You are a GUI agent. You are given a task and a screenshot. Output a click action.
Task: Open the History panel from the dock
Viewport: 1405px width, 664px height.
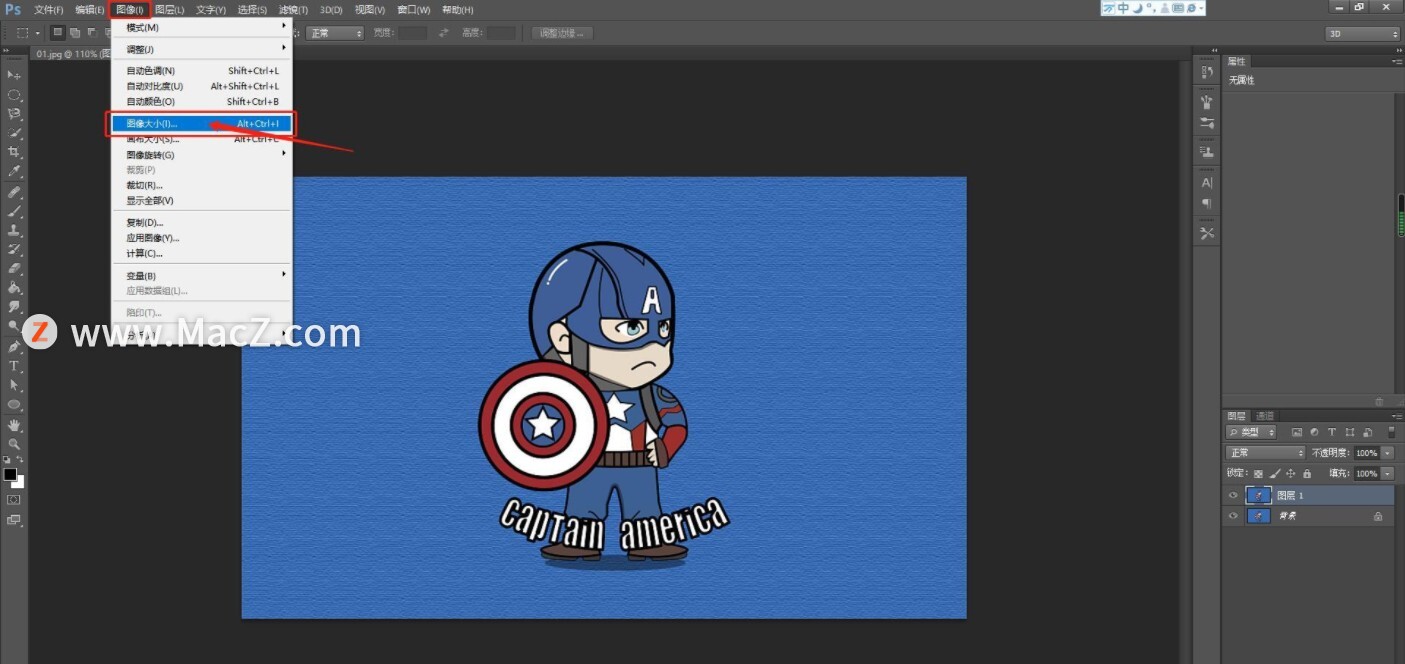point(1207,72)
